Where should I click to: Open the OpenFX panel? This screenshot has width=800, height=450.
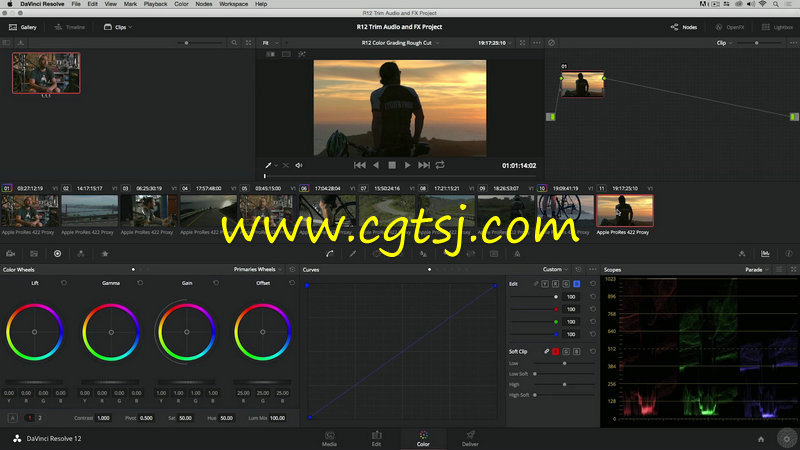(730, 27)
